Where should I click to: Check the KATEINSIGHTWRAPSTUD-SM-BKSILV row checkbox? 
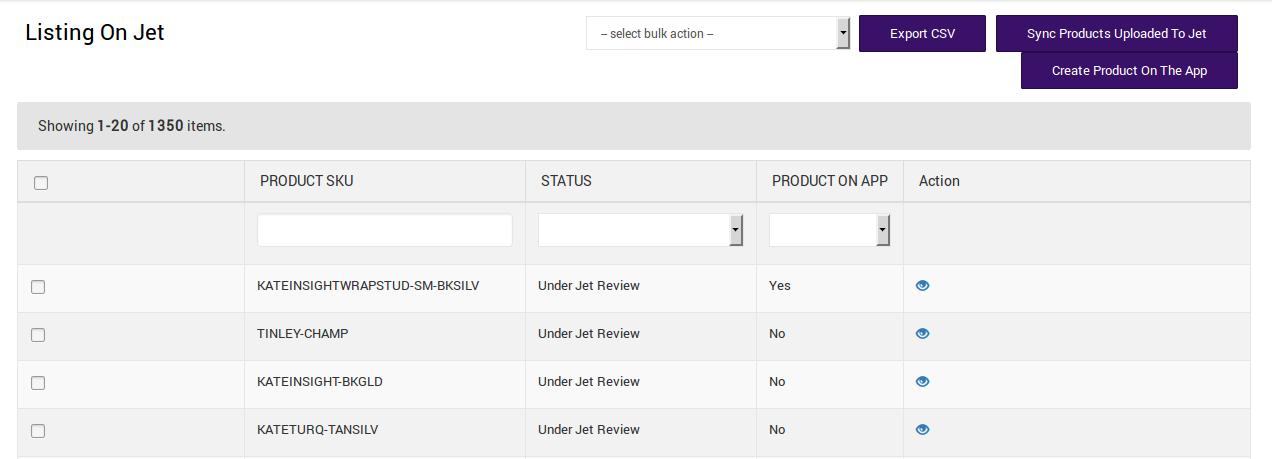pos(38,287)
